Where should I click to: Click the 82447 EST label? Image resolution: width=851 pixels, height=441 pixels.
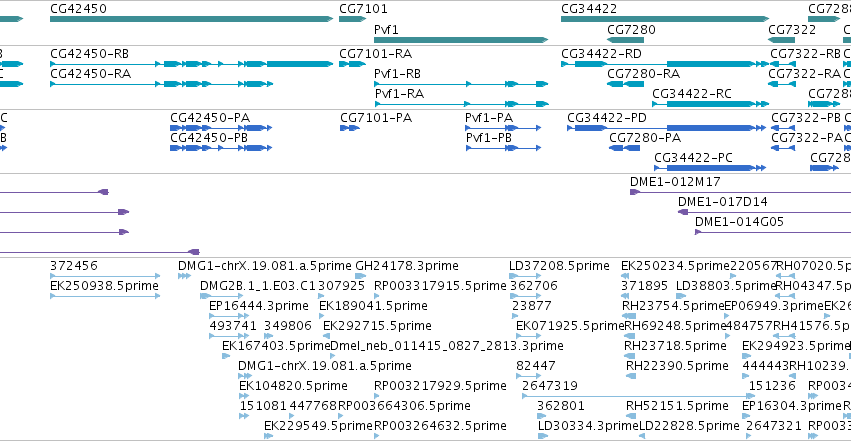point(536,366)
